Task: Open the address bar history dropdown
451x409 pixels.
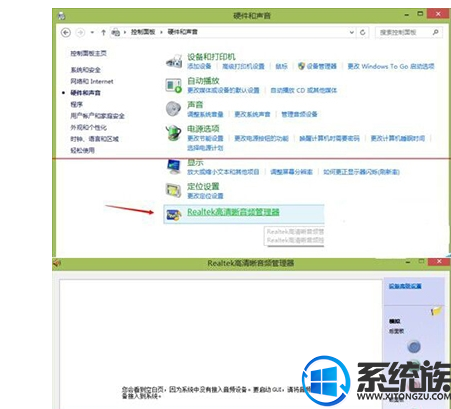Action: [x=352, y=32]
